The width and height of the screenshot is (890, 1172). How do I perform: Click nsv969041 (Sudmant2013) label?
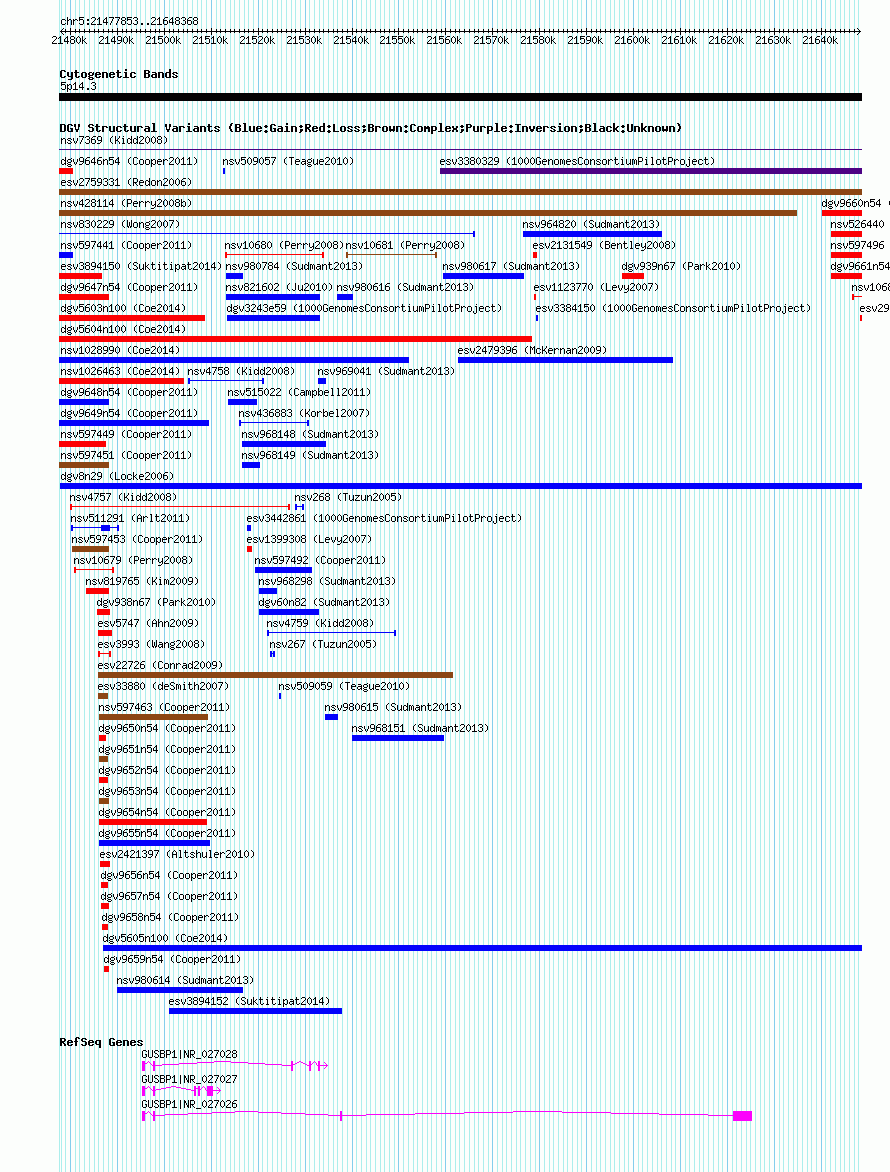pos(386,371)
